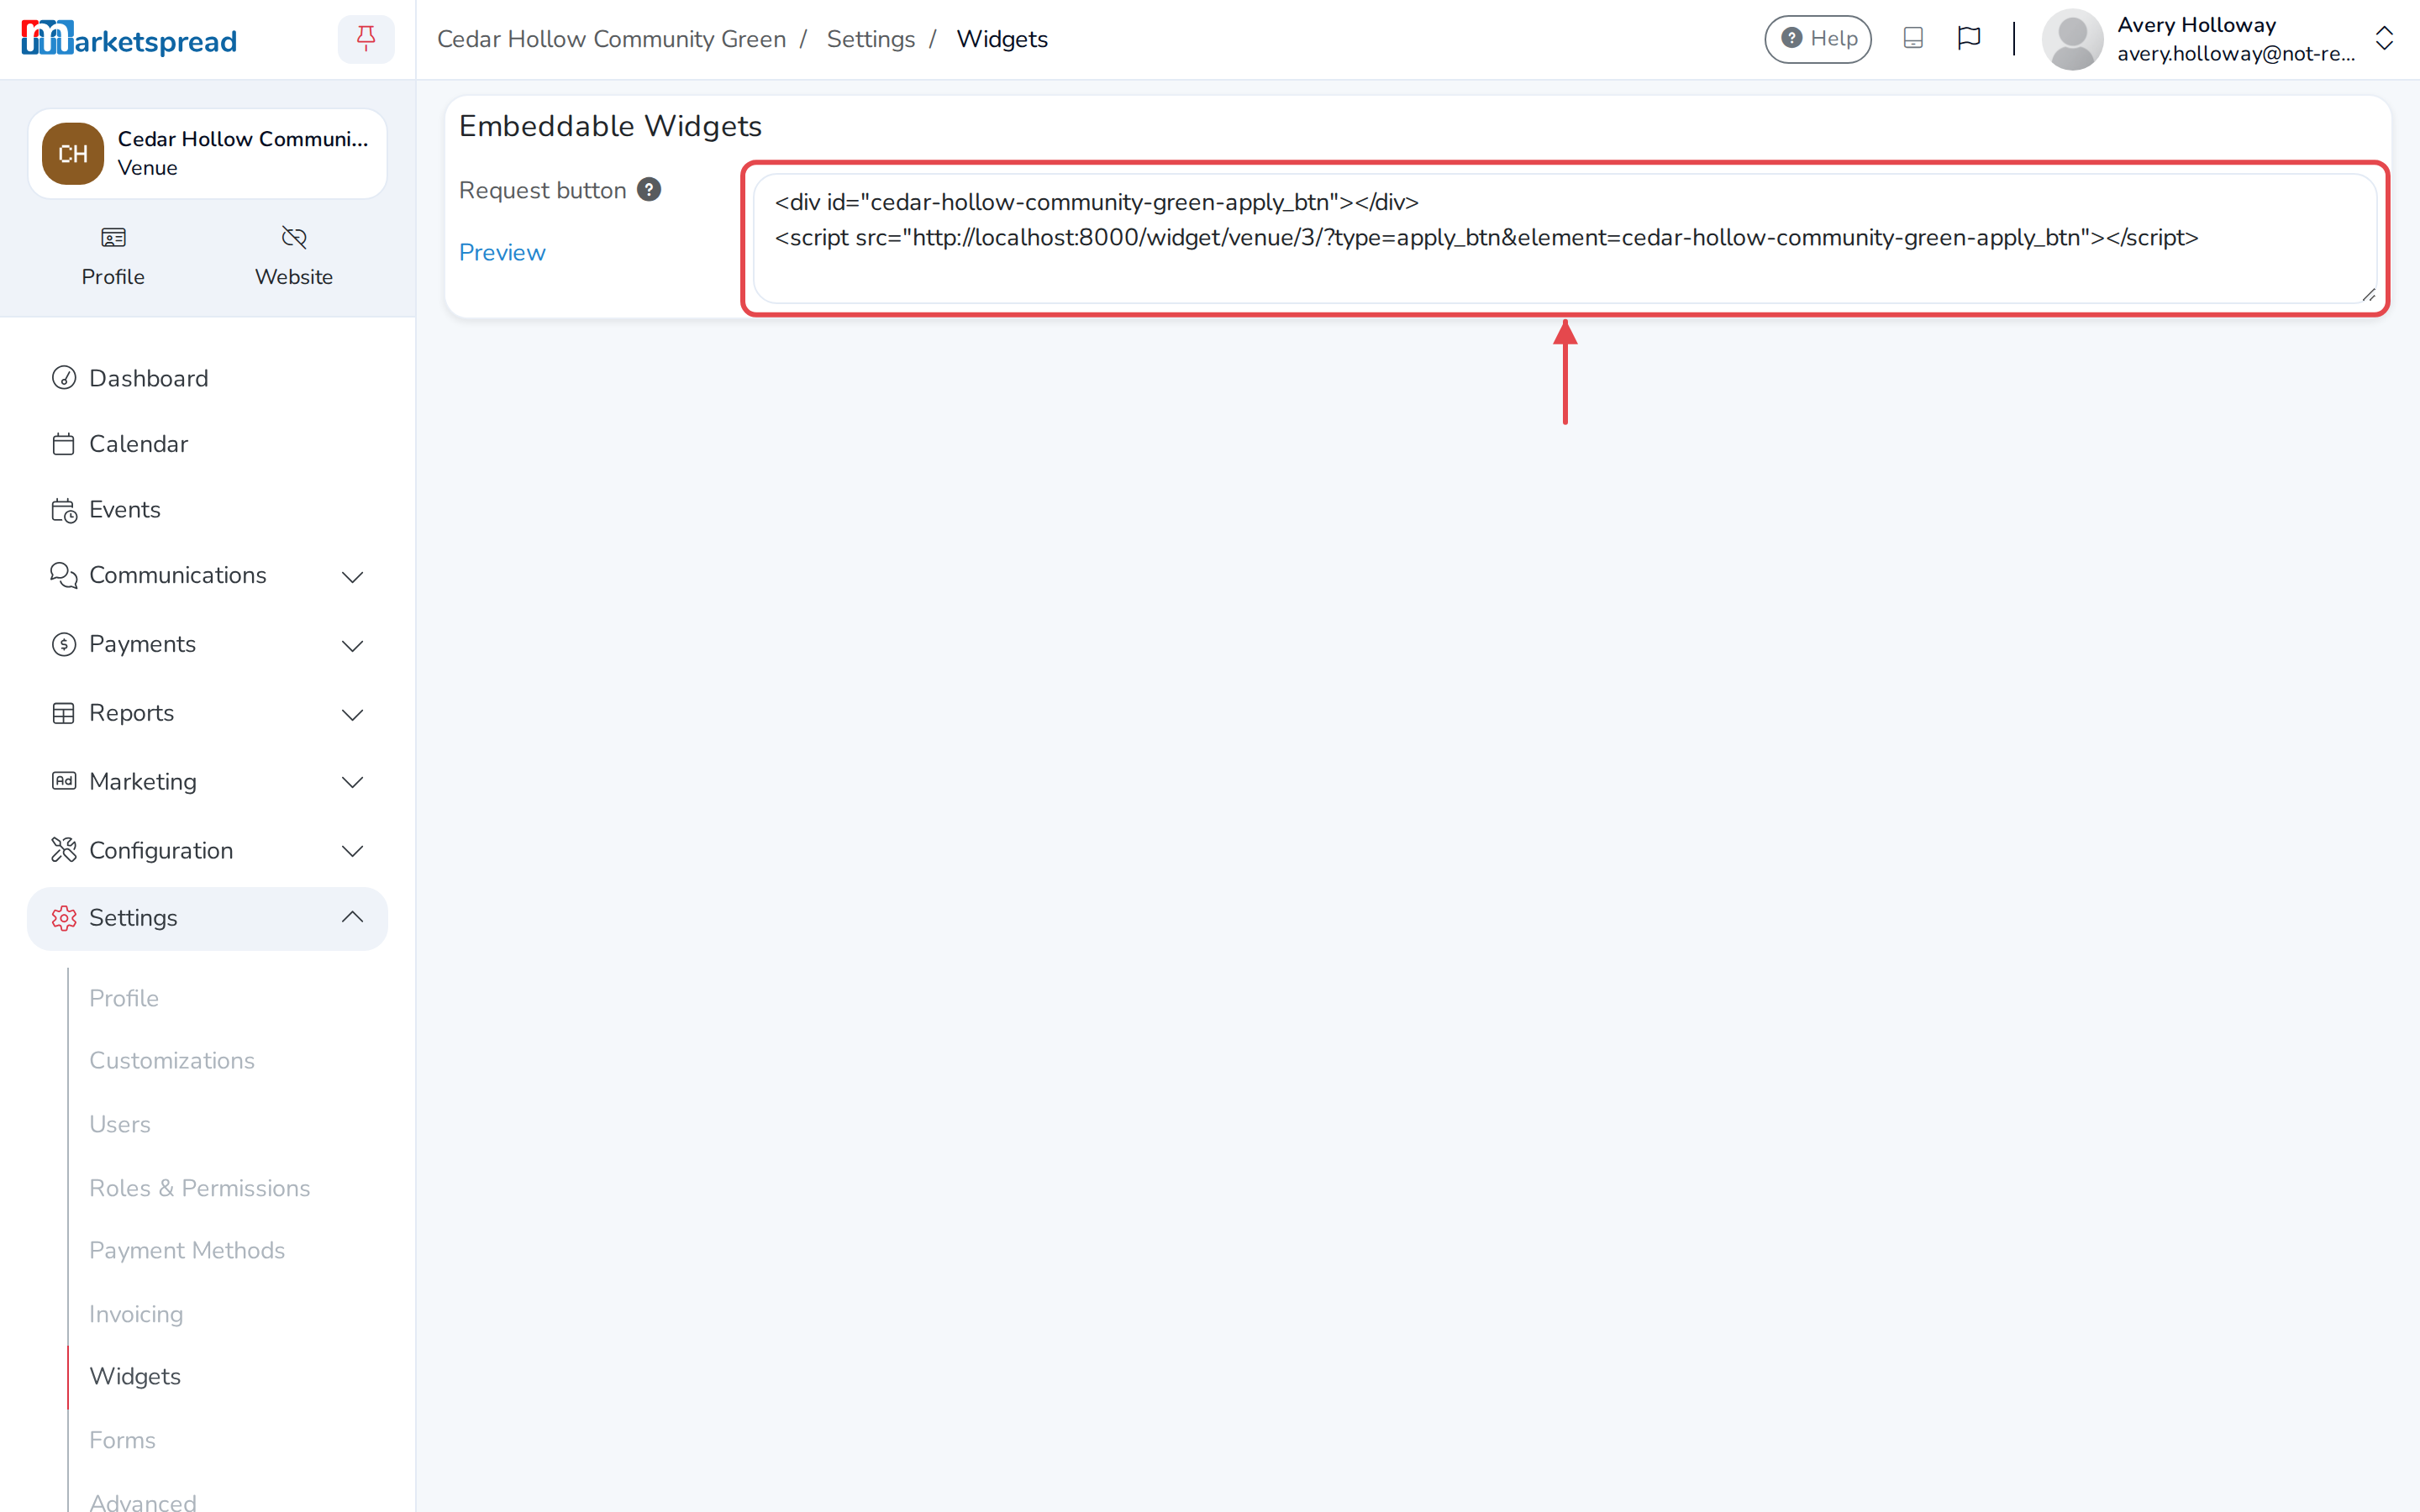Click inside the widget embed code textarea

click(1565, 239)
